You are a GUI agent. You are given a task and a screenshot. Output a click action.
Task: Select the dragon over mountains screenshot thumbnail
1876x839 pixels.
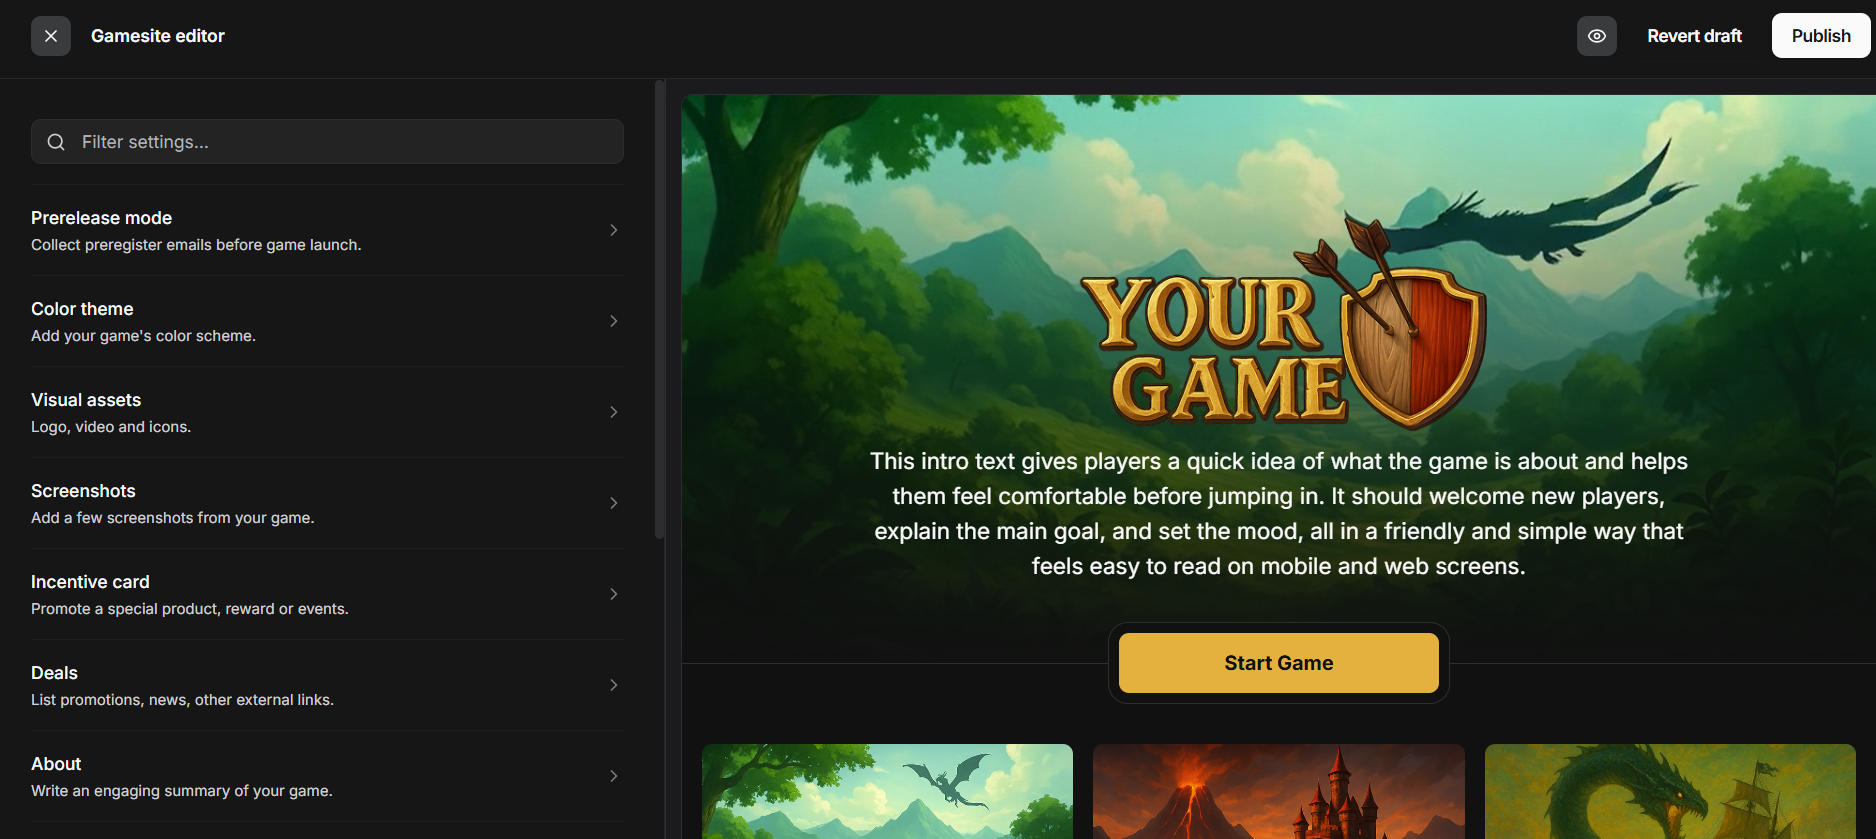(x=887, y=791)
